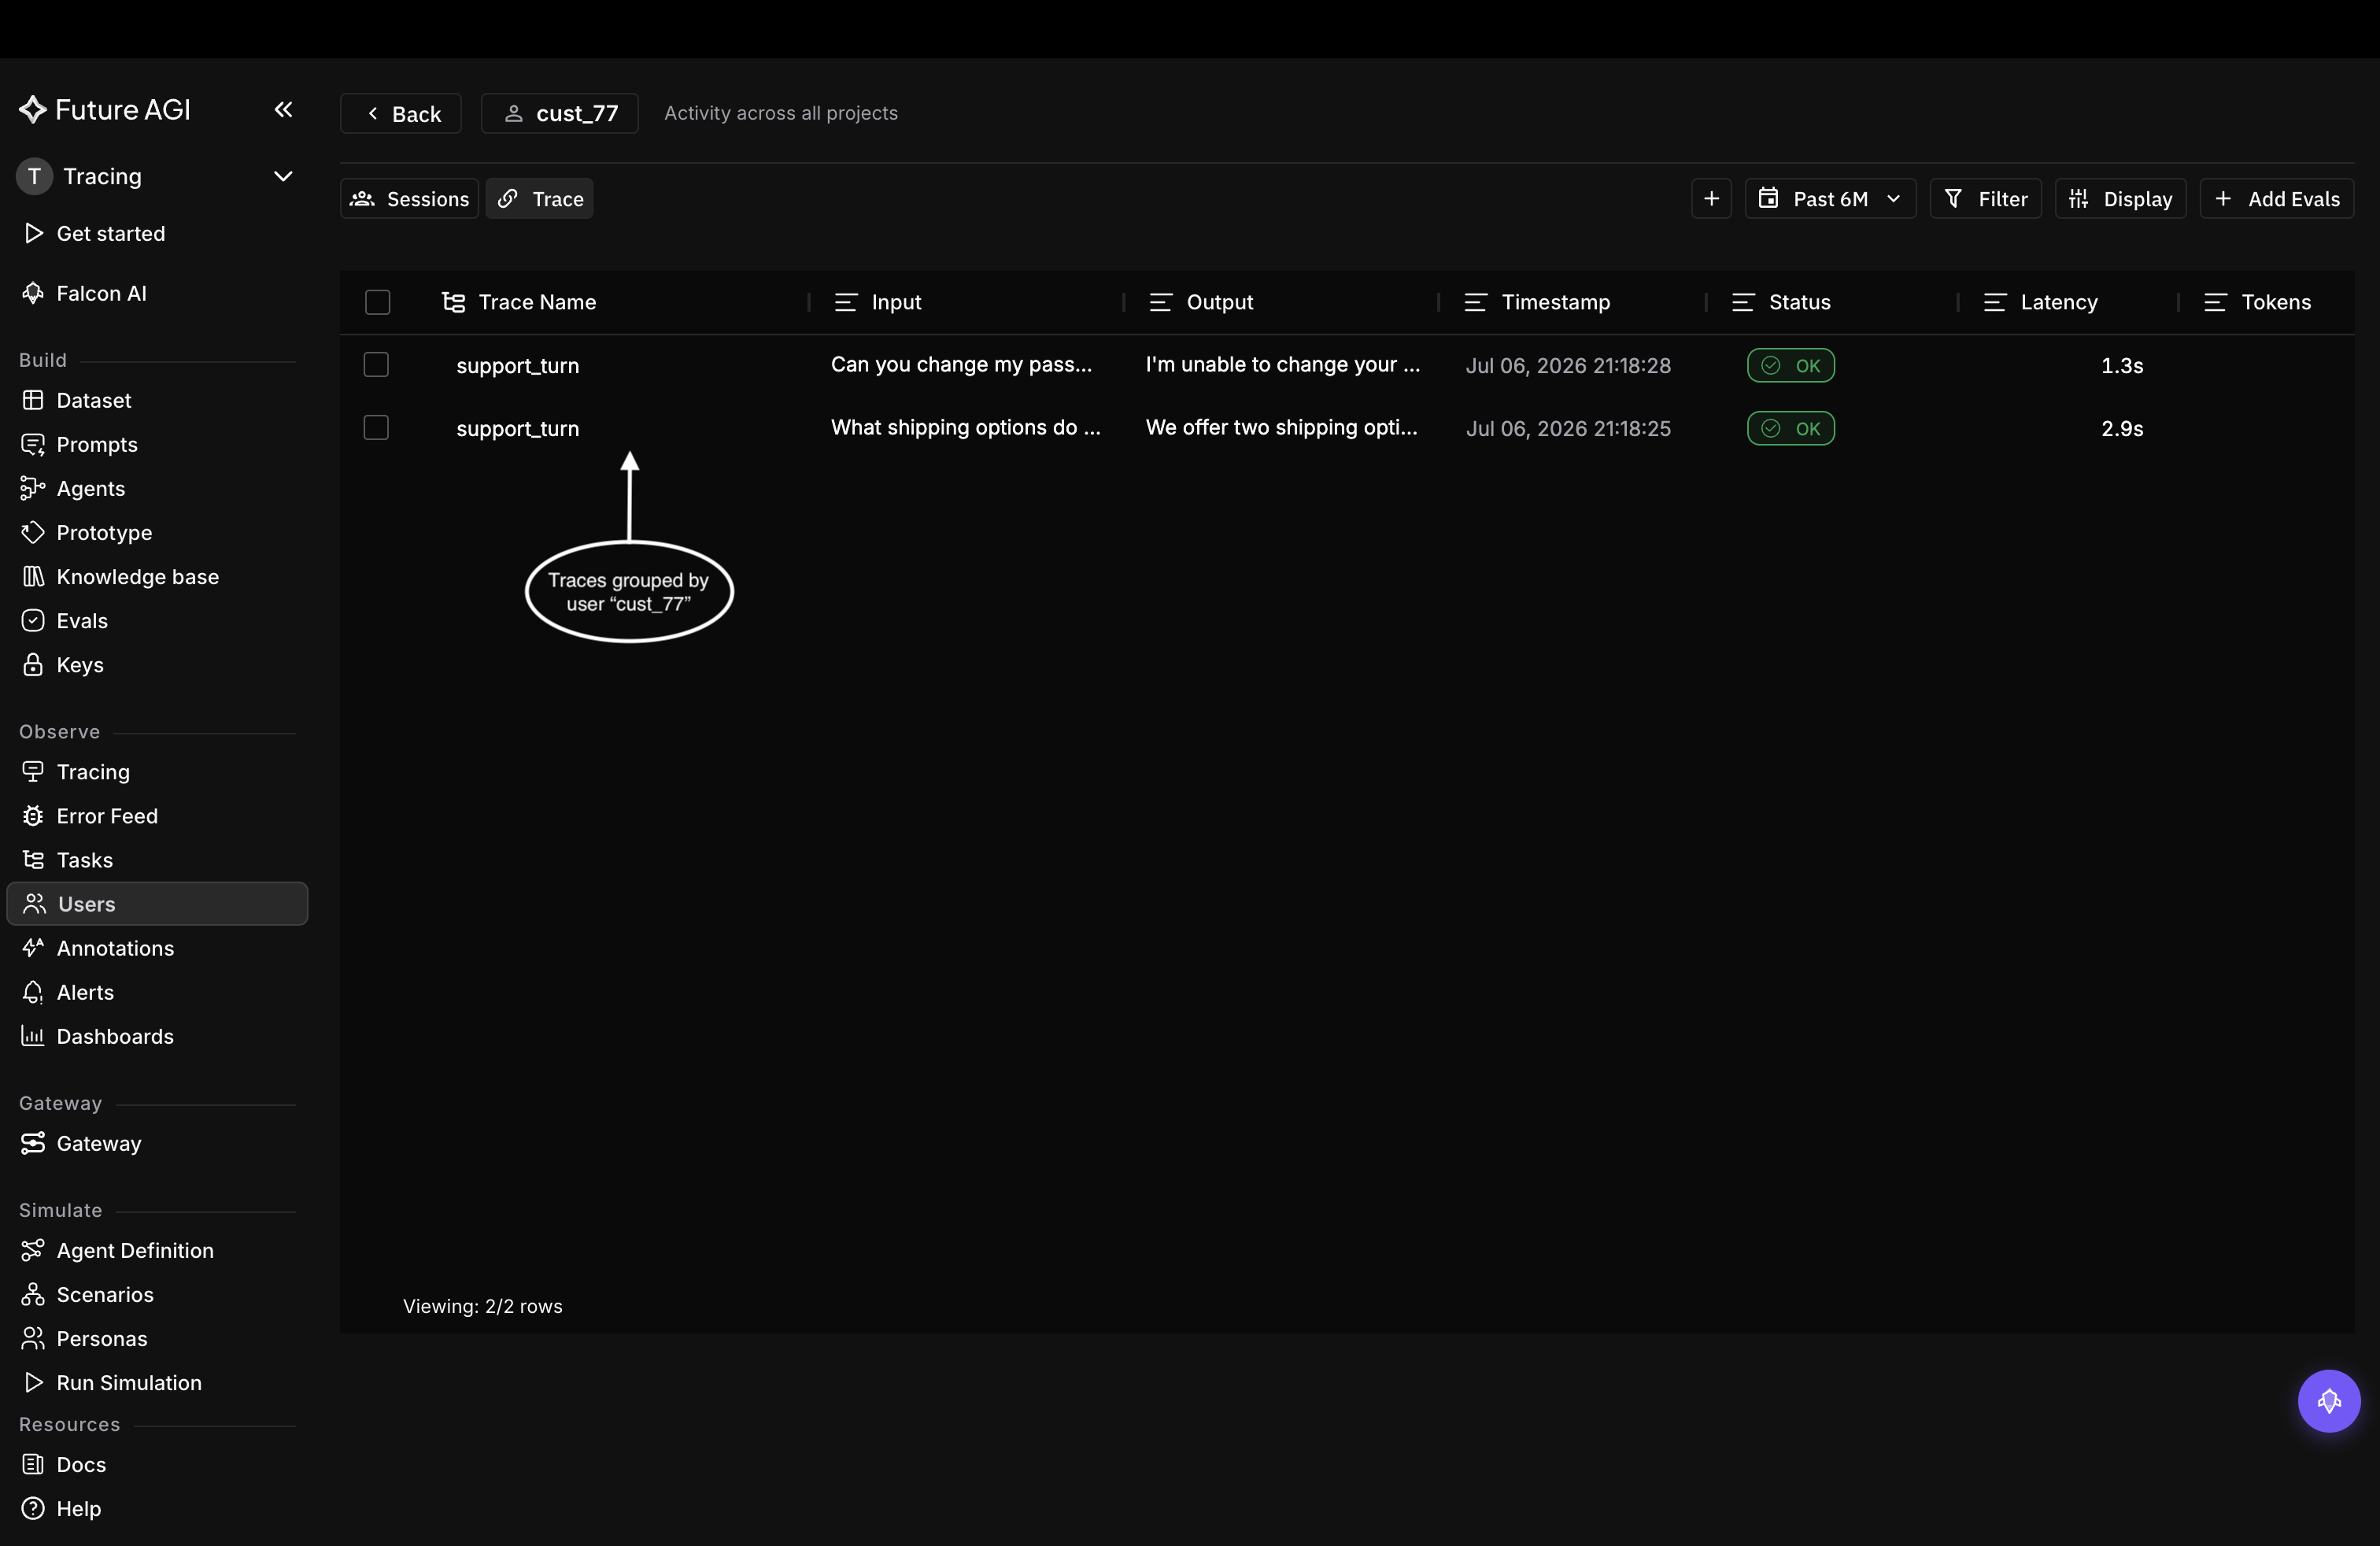2380x1546 pixels.
Task: Click OK status badge in 21:18:28 row
Action: [1790, 365]
